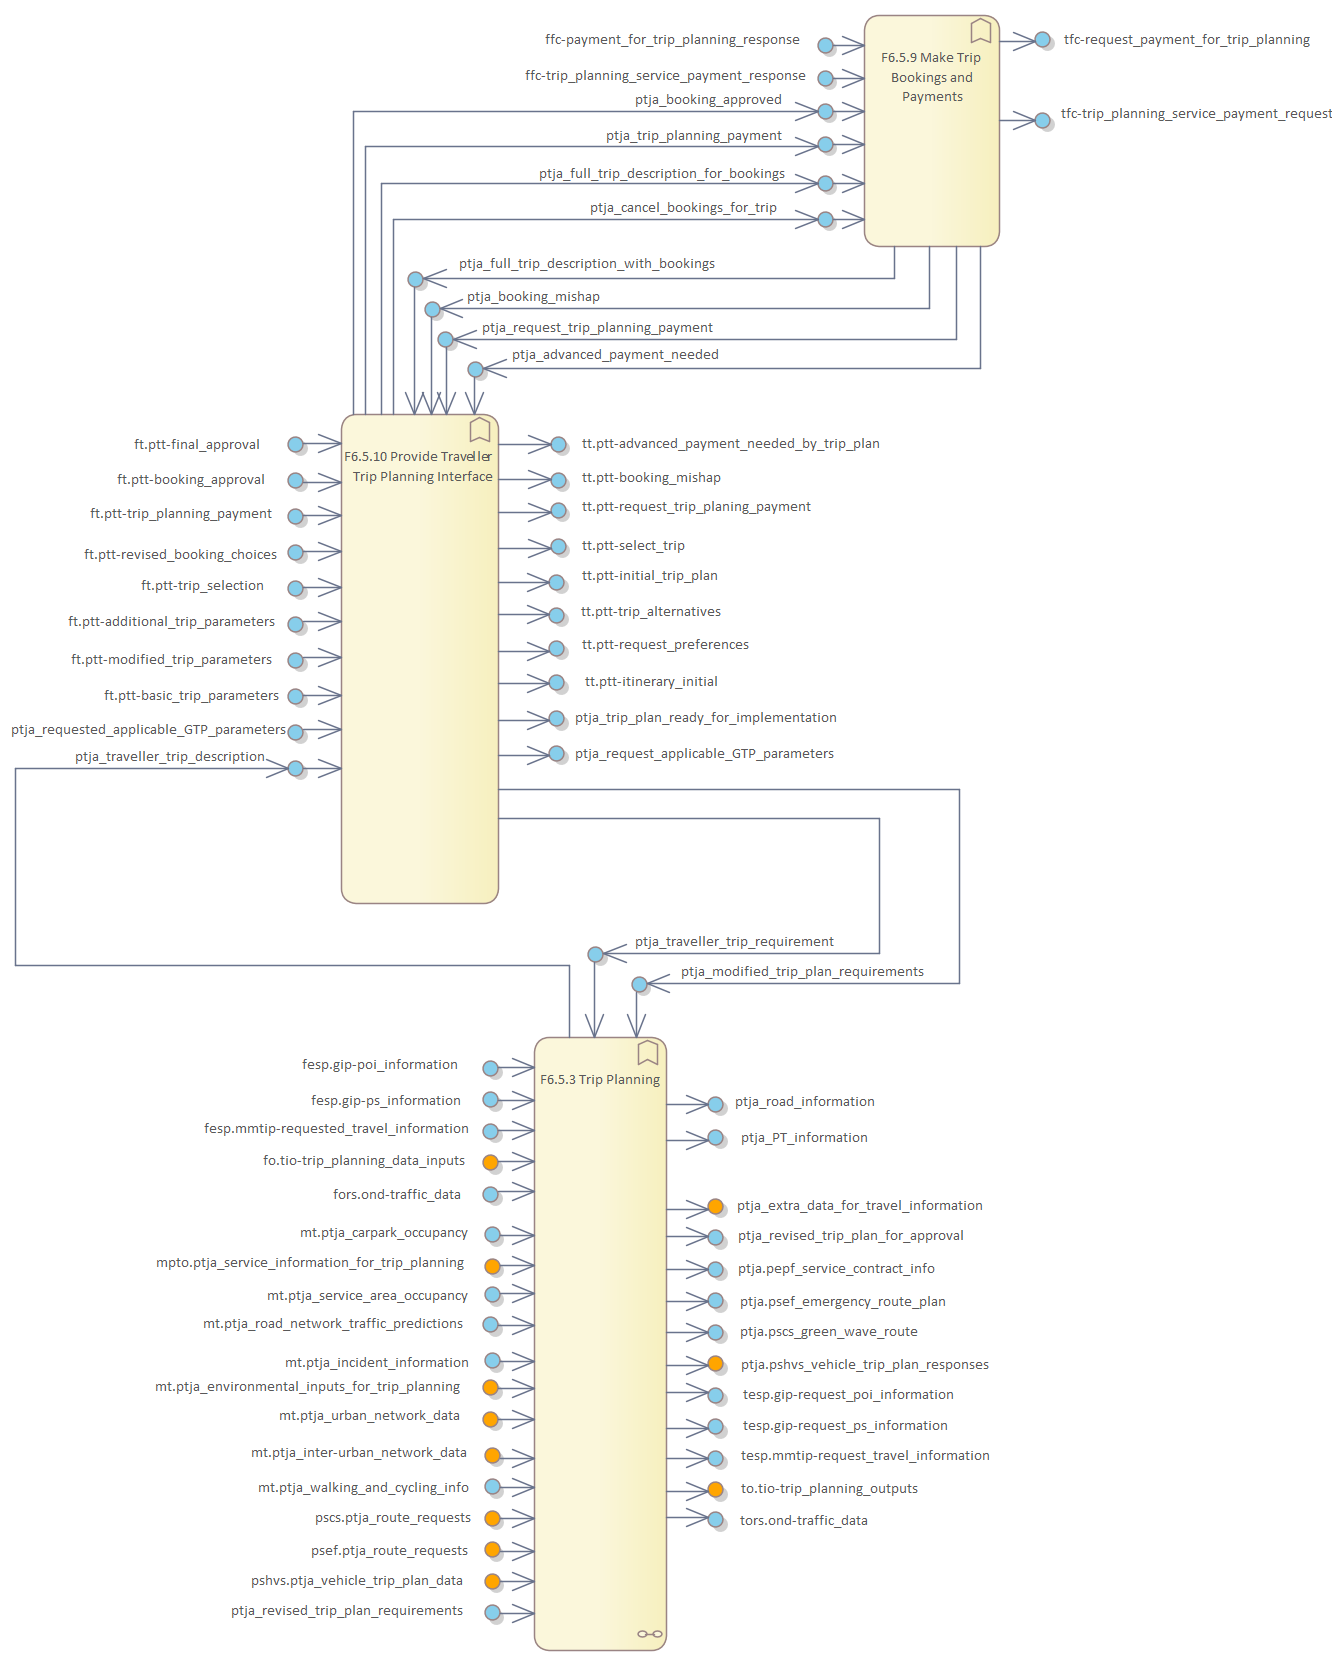Select the F6.5.9 Make Trip Bookings and Payments block
Image resolution: width=1332 pixels, height=1665 pixels.
tap(931, 150)
